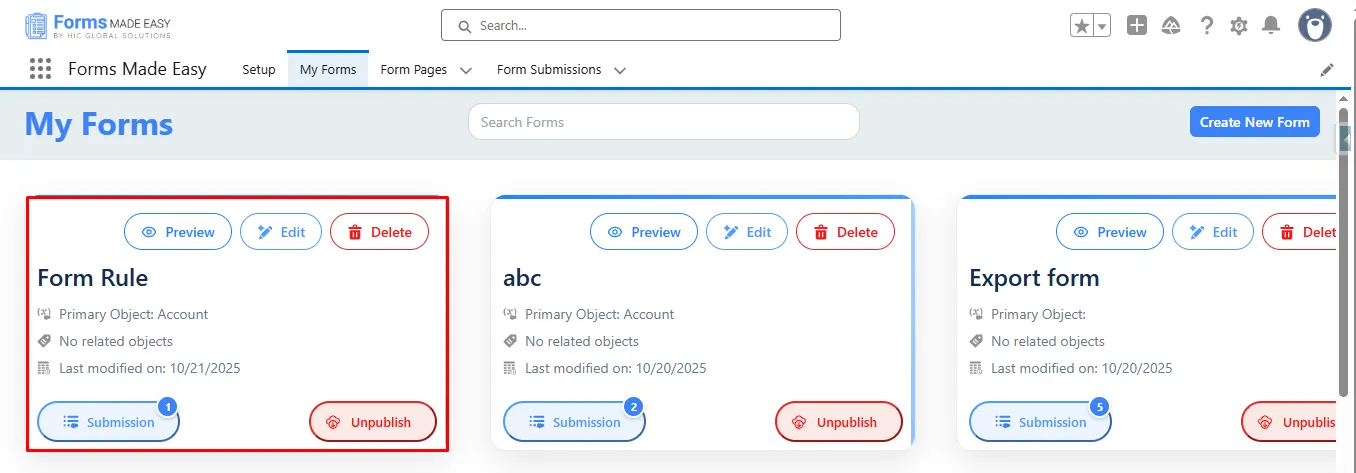Select the My Forms tab
1356x473 pixels.
(328, 70)
